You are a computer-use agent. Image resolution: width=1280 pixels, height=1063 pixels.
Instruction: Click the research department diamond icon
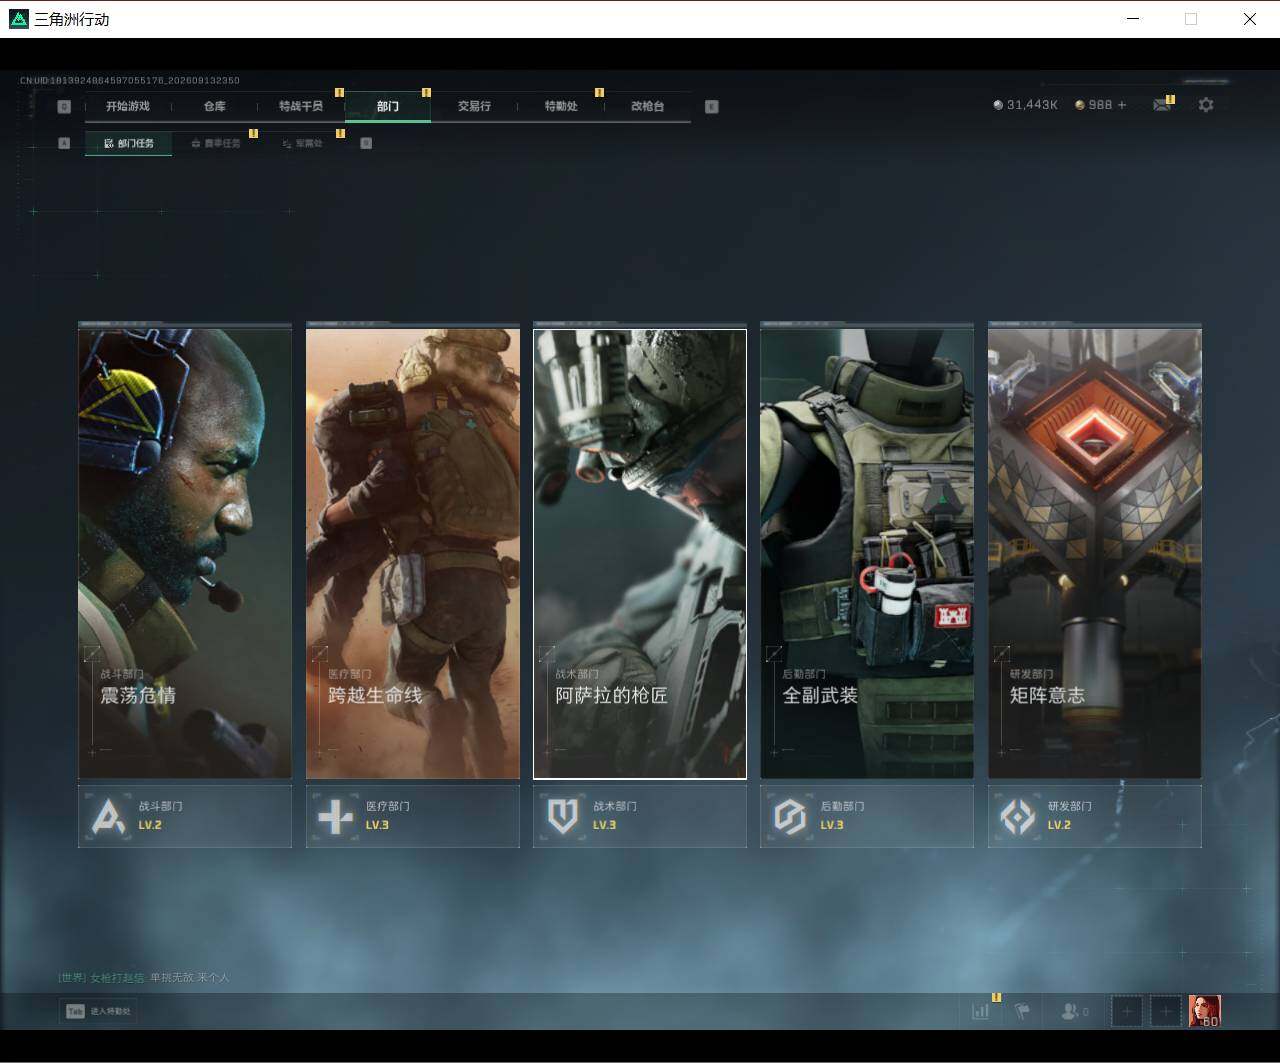point(1018,817)
